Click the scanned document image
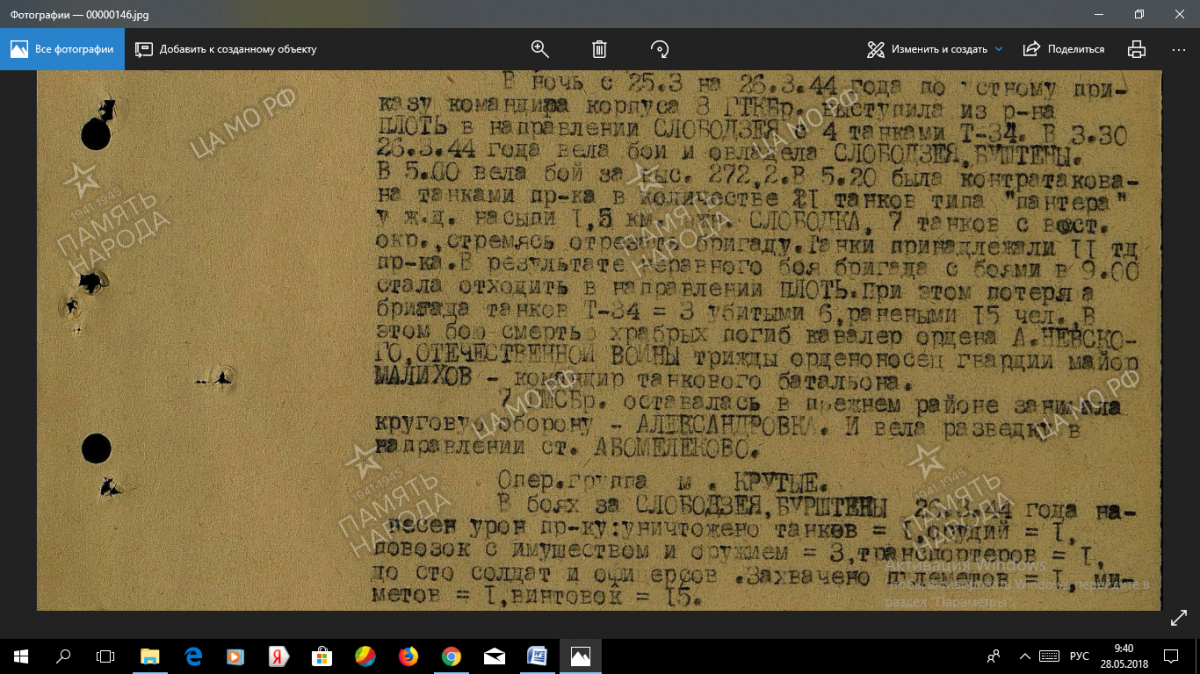Image resolution: width=1200 pixels, height=674 pixels. (x=599, y=340)
